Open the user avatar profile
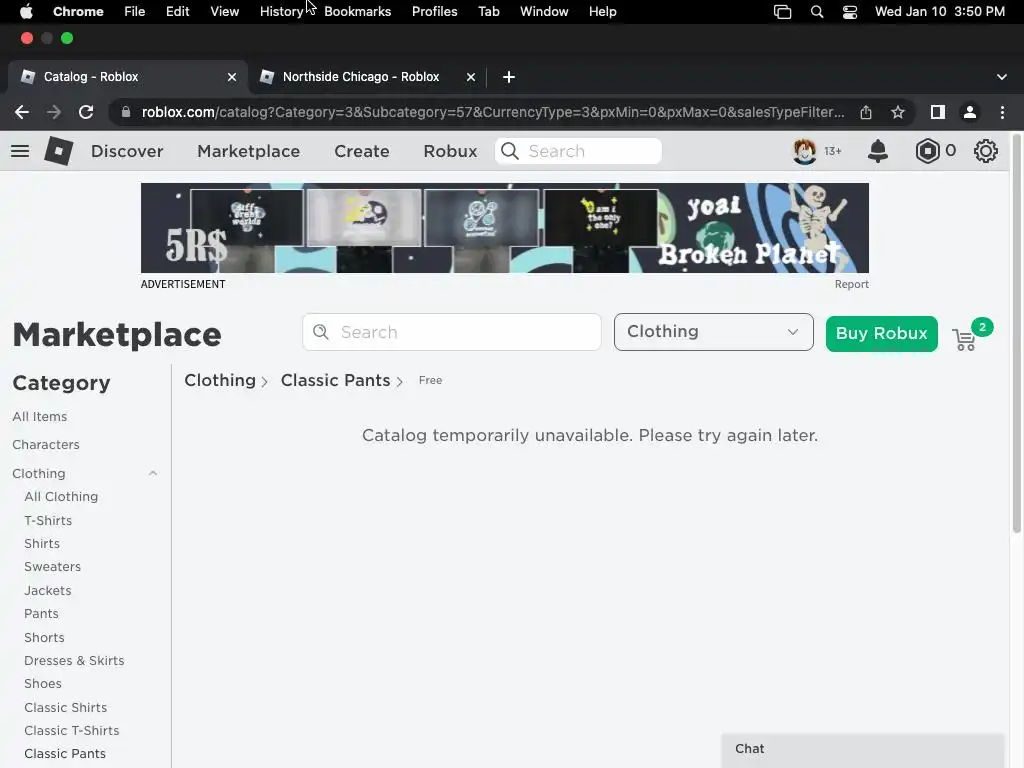Viewport: 1024px width, 768px height. (805, 151)
